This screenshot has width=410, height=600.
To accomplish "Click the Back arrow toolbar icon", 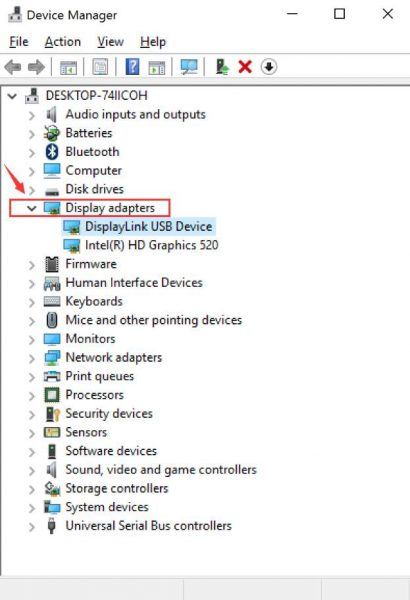I will tap(13, 67).
